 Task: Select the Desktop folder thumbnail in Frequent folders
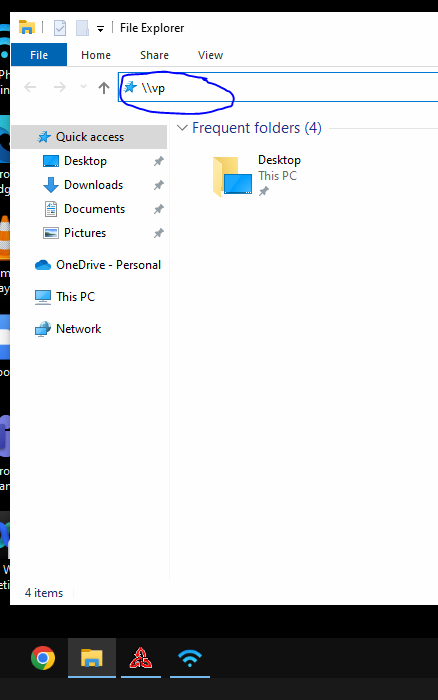232,176
